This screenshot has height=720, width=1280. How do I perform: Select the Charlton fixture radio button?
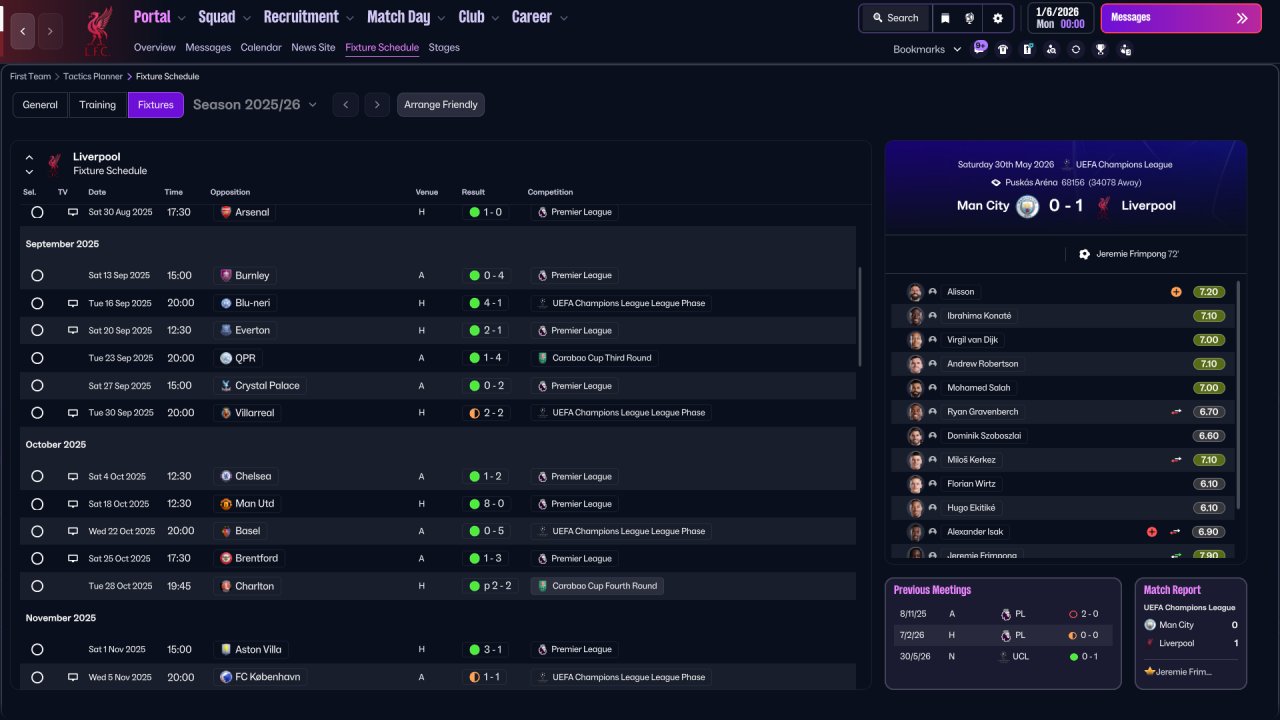pyautogui.click(x=37, y=586)
